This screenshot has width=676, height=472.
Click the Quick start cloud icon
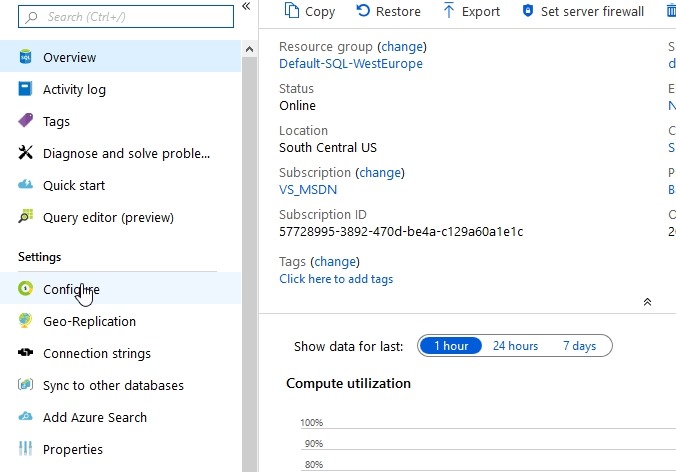26,185
